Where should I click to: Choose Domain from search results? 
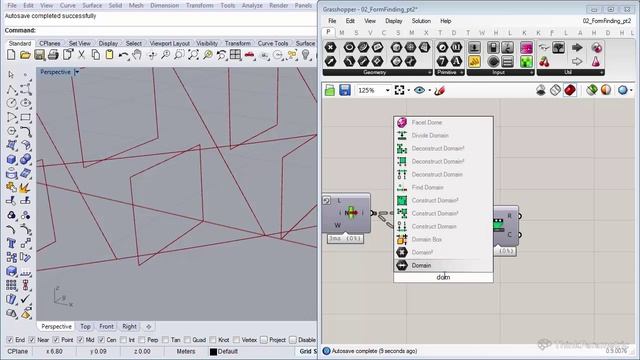coord(444,265)
